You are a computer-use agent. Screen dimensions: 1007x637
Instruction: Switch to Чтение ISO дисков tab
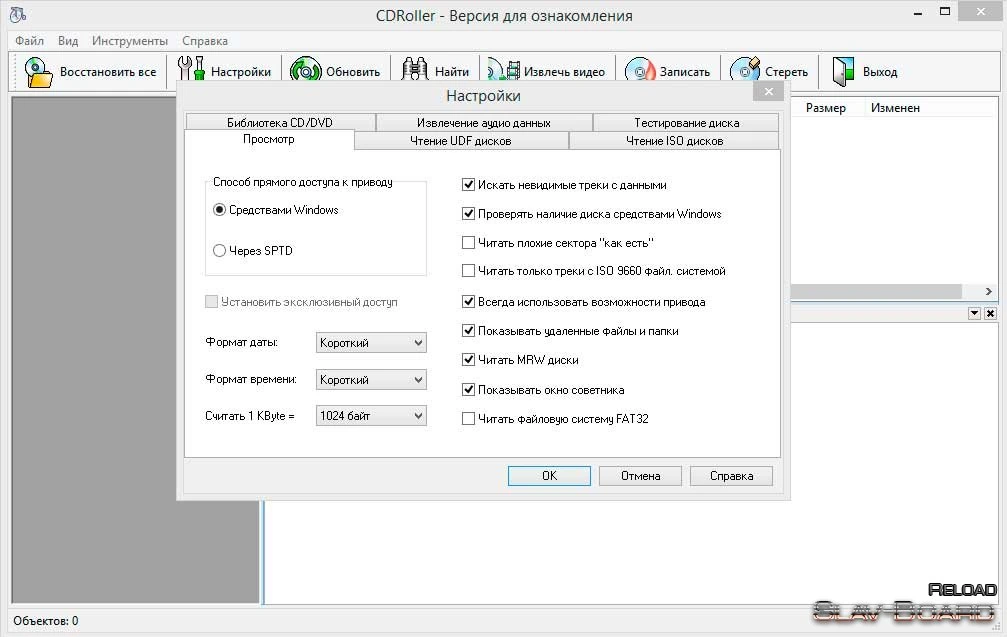674,141
